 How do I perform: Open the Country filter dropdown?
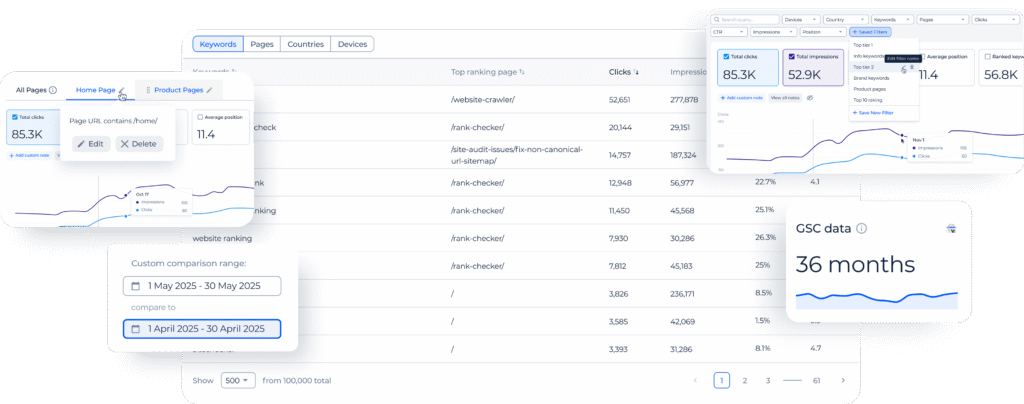click(846, 20)
